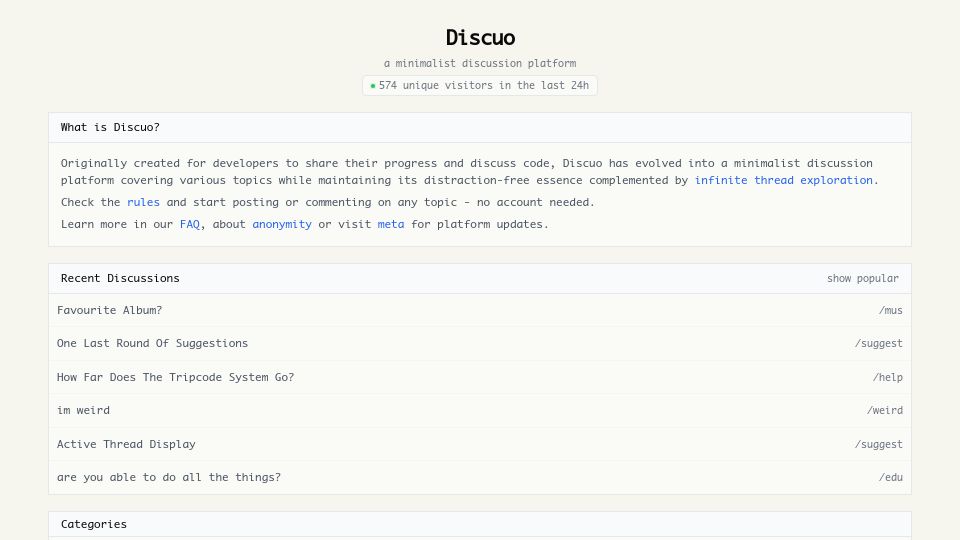Open the rules link
960x540 pixels.
pos(143,202)
